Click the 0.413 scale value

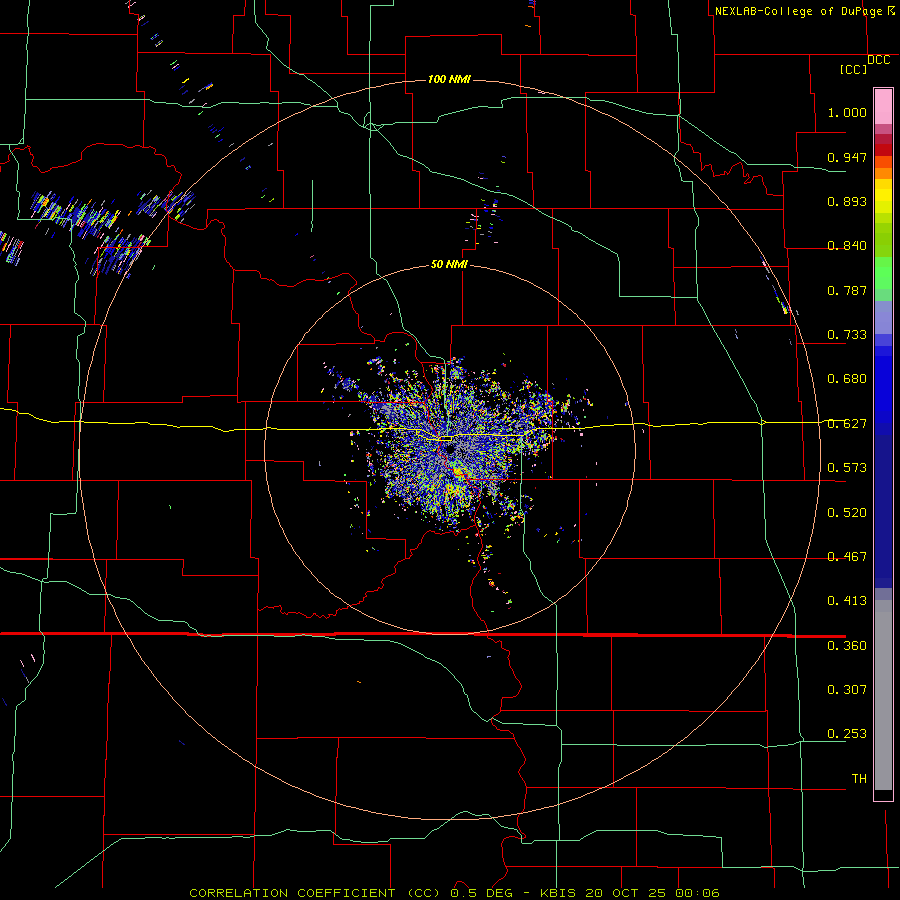point(847,601)
